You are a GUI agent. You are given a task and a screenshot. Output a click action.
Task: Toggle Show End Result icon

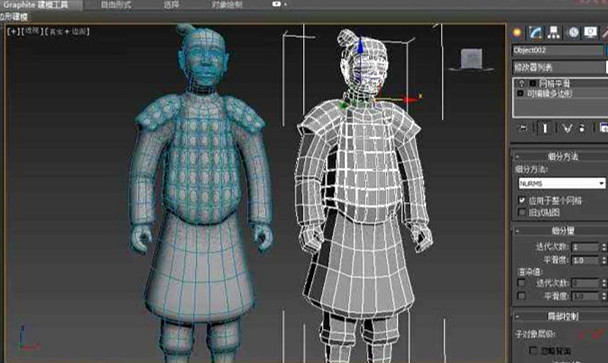(544, 128)
